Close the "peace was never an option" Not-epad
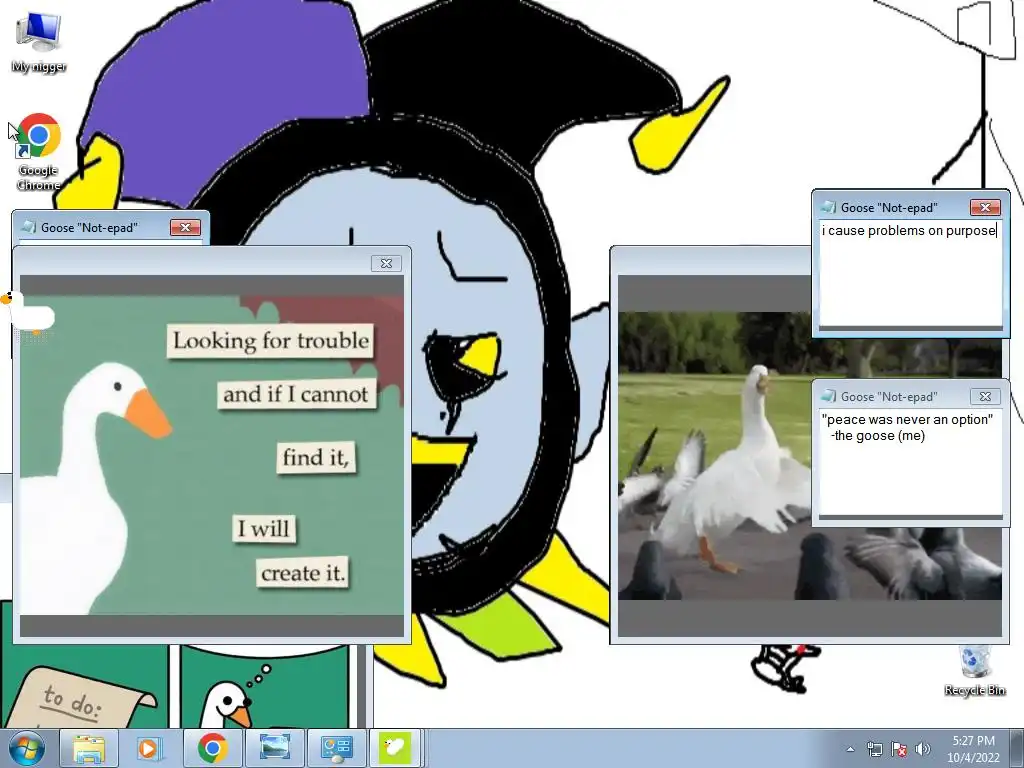 point(985,396)
